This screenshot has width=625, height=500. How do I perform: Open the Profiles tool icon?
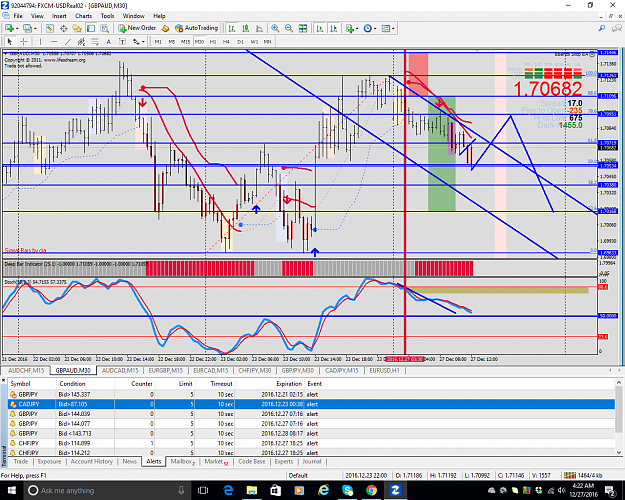coord(27,28)
